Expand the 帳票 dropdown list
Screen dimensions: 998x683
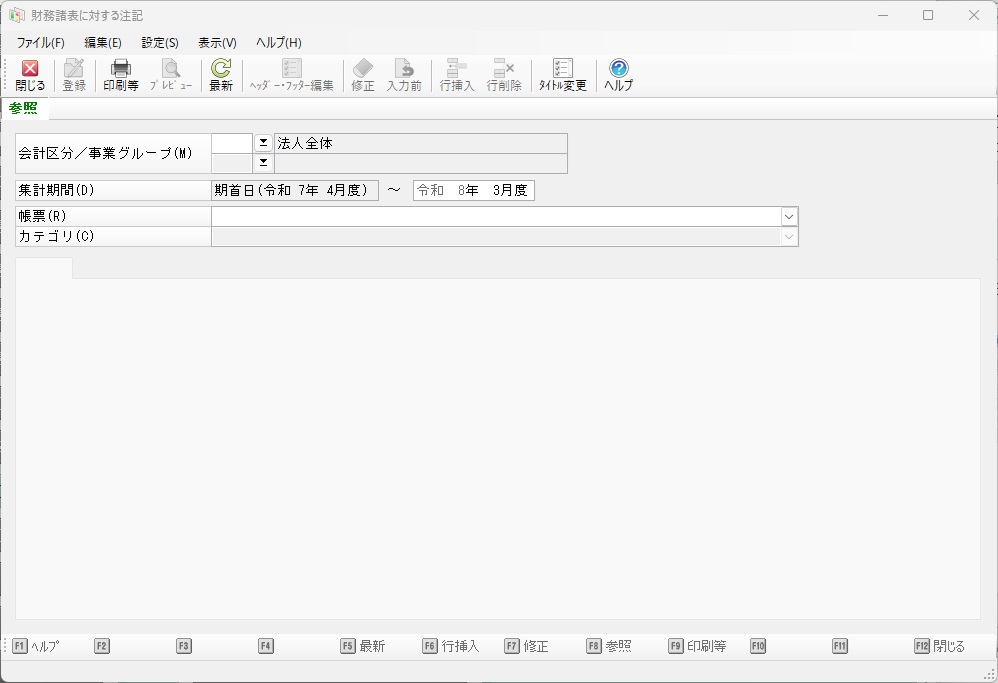point(788,217)
